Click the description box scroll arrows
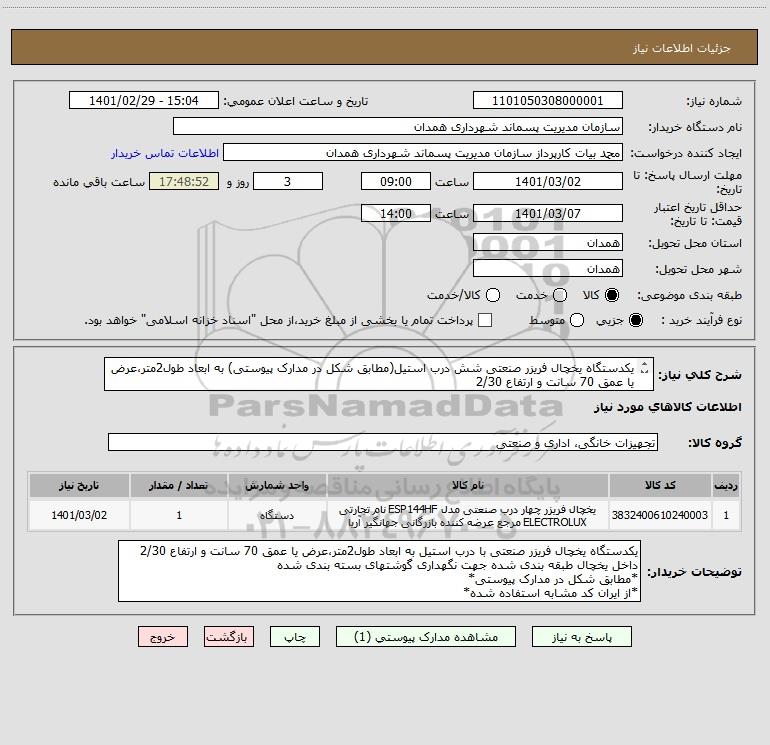 (645, 367)
